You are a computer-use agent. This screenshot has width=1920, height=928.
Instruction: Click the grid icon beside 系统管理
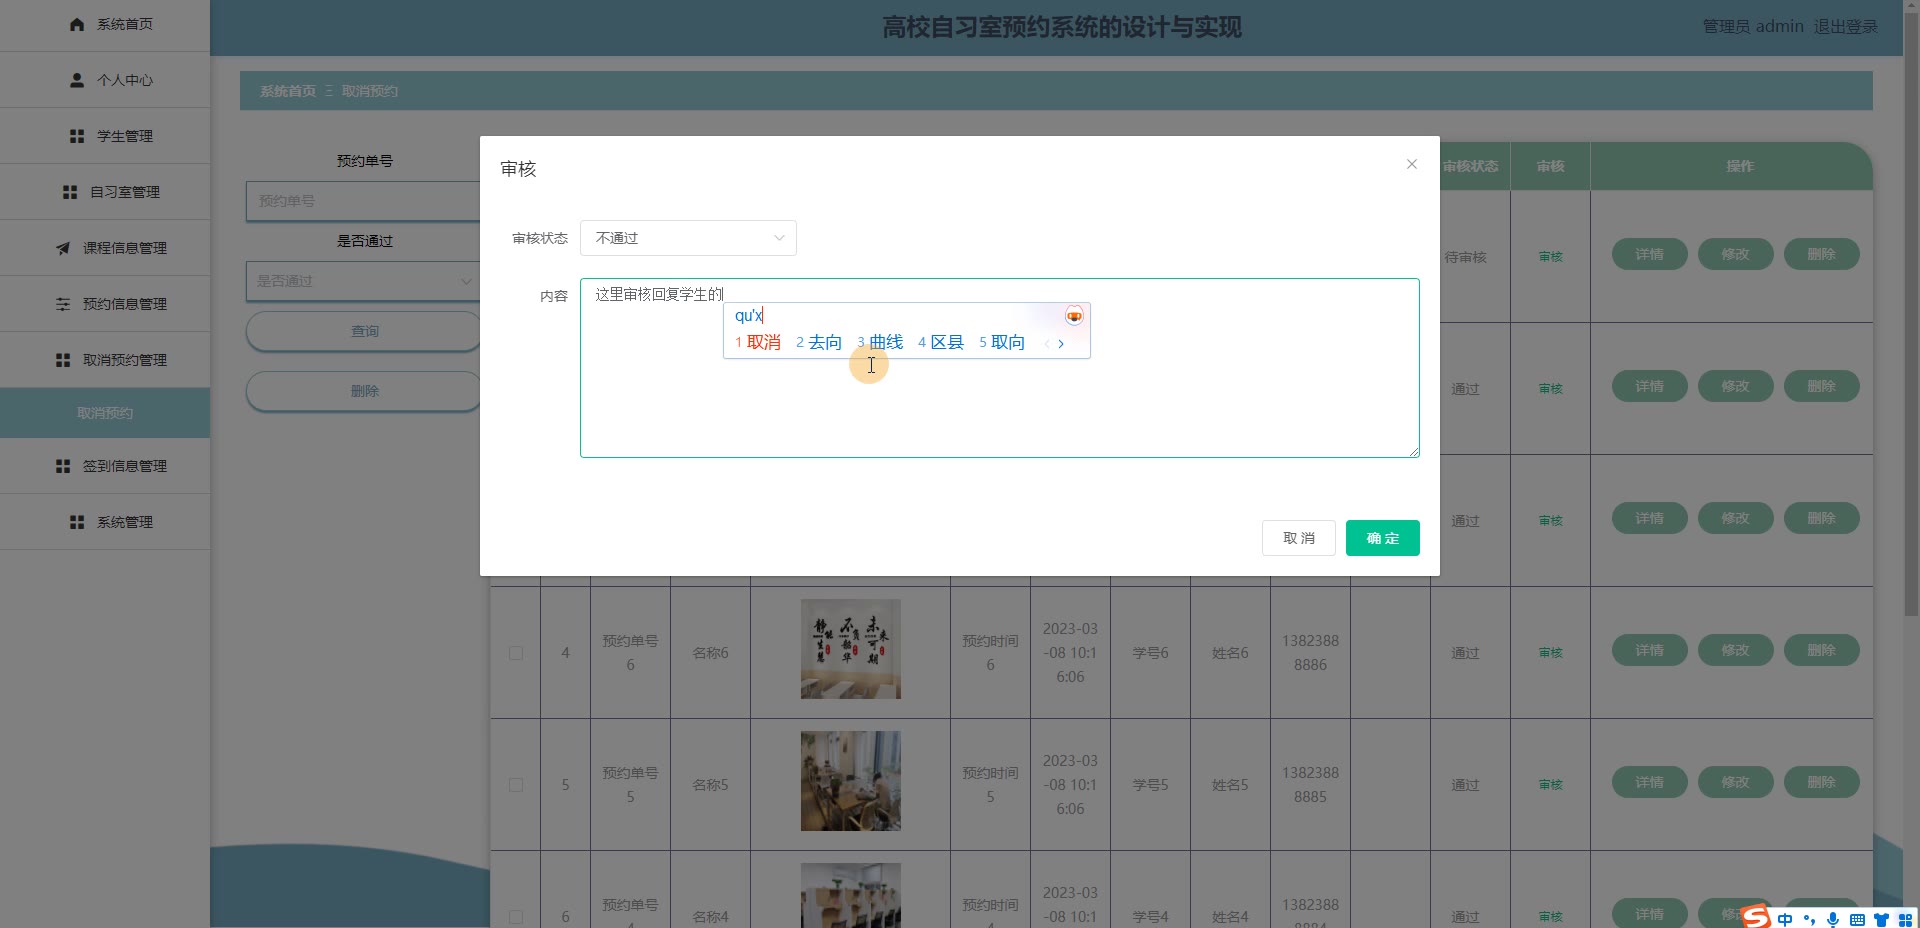click(77, 522)
